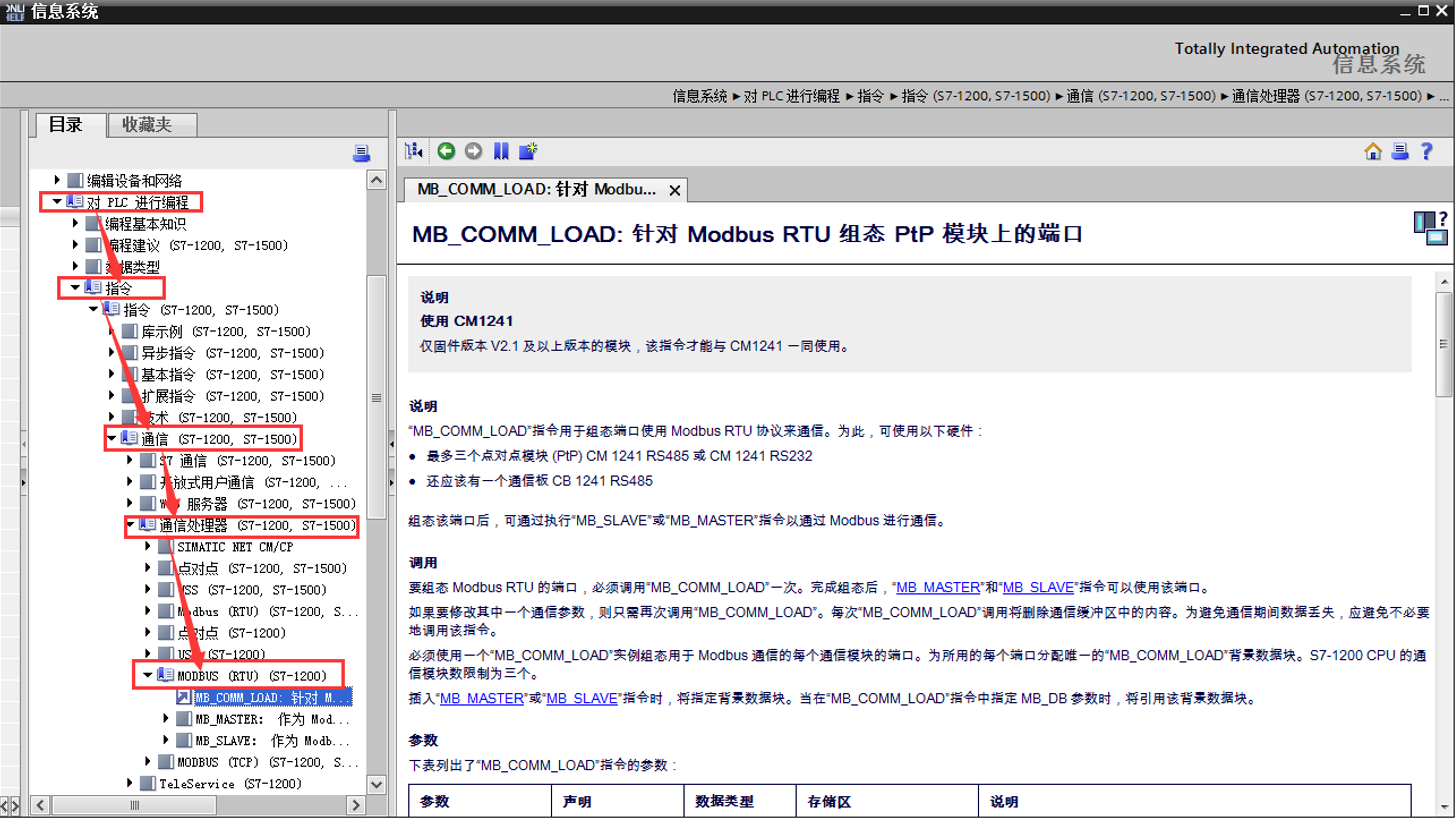
Task: Open MB_SLAVE link in the 插入 sentence
Action: [x=582, y=699]
